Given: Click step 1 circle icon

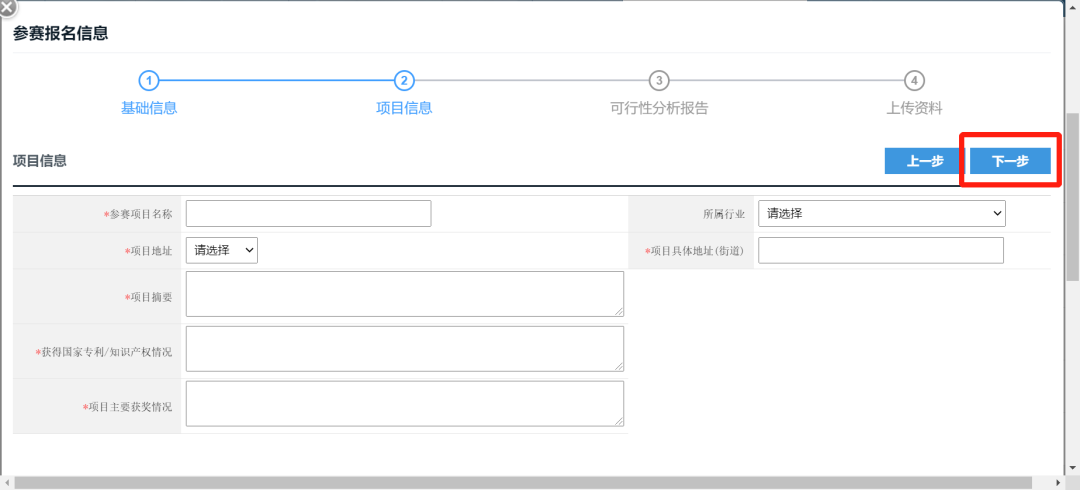Looking at the screenshot, I should [x=149, y=81].
